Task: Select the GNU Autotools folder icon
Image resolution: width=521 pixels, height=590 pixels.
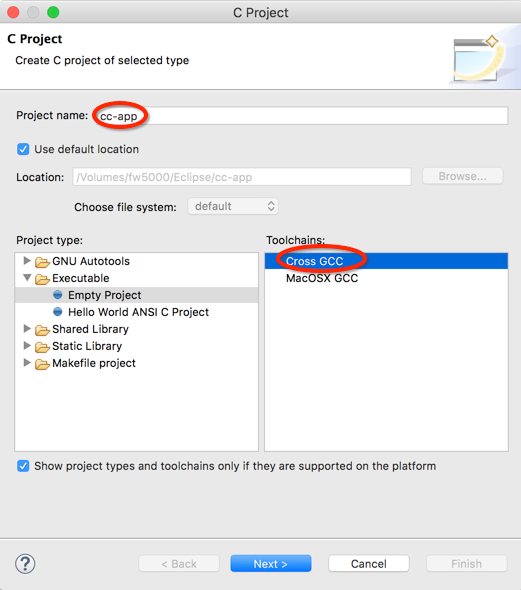Action: [42, 262]
